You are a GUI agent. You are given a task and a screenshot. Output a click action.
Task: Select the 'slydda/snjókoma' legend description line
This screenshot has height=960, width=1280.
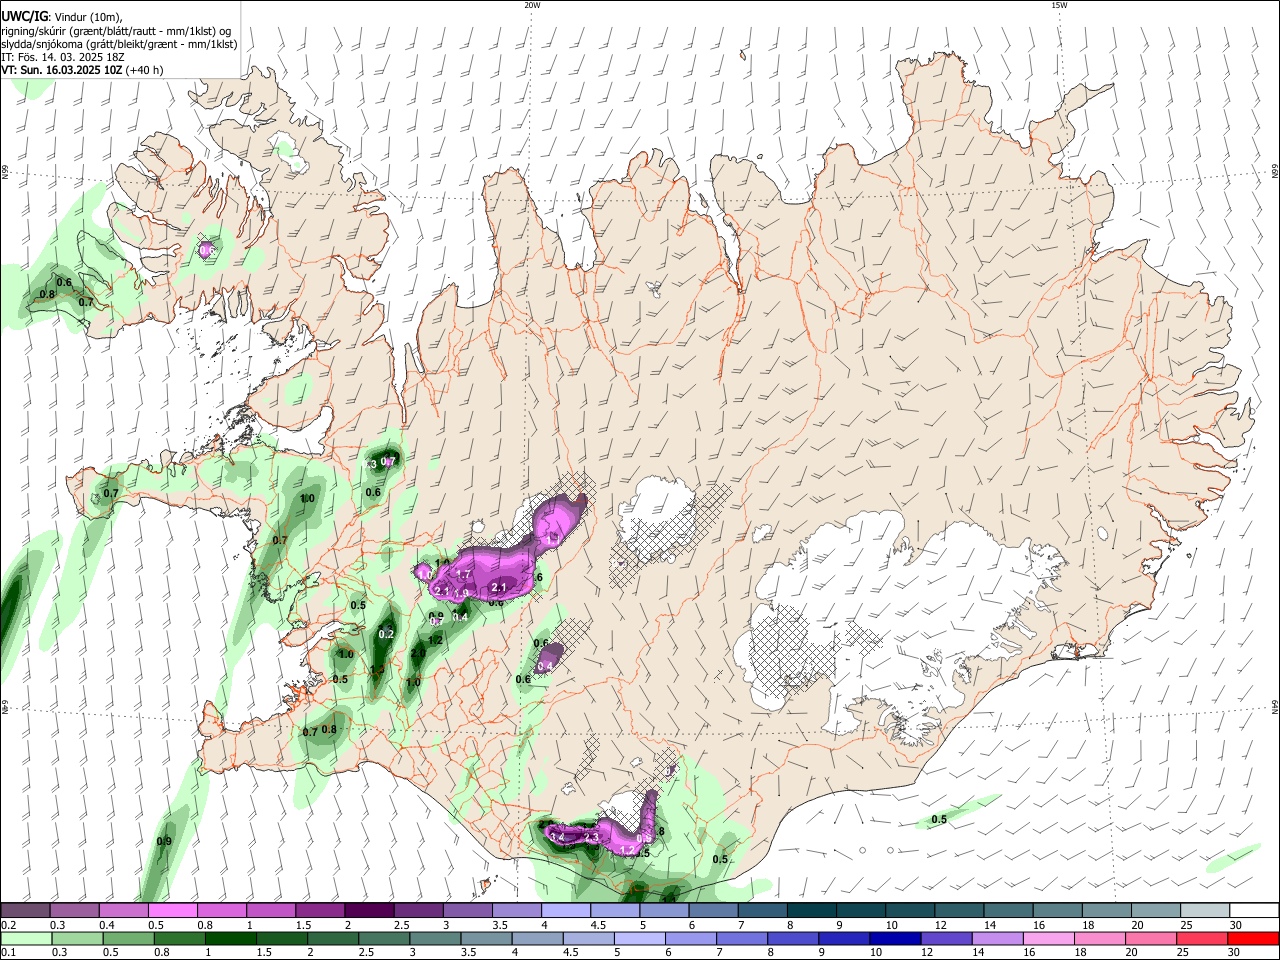pos(119,44)
